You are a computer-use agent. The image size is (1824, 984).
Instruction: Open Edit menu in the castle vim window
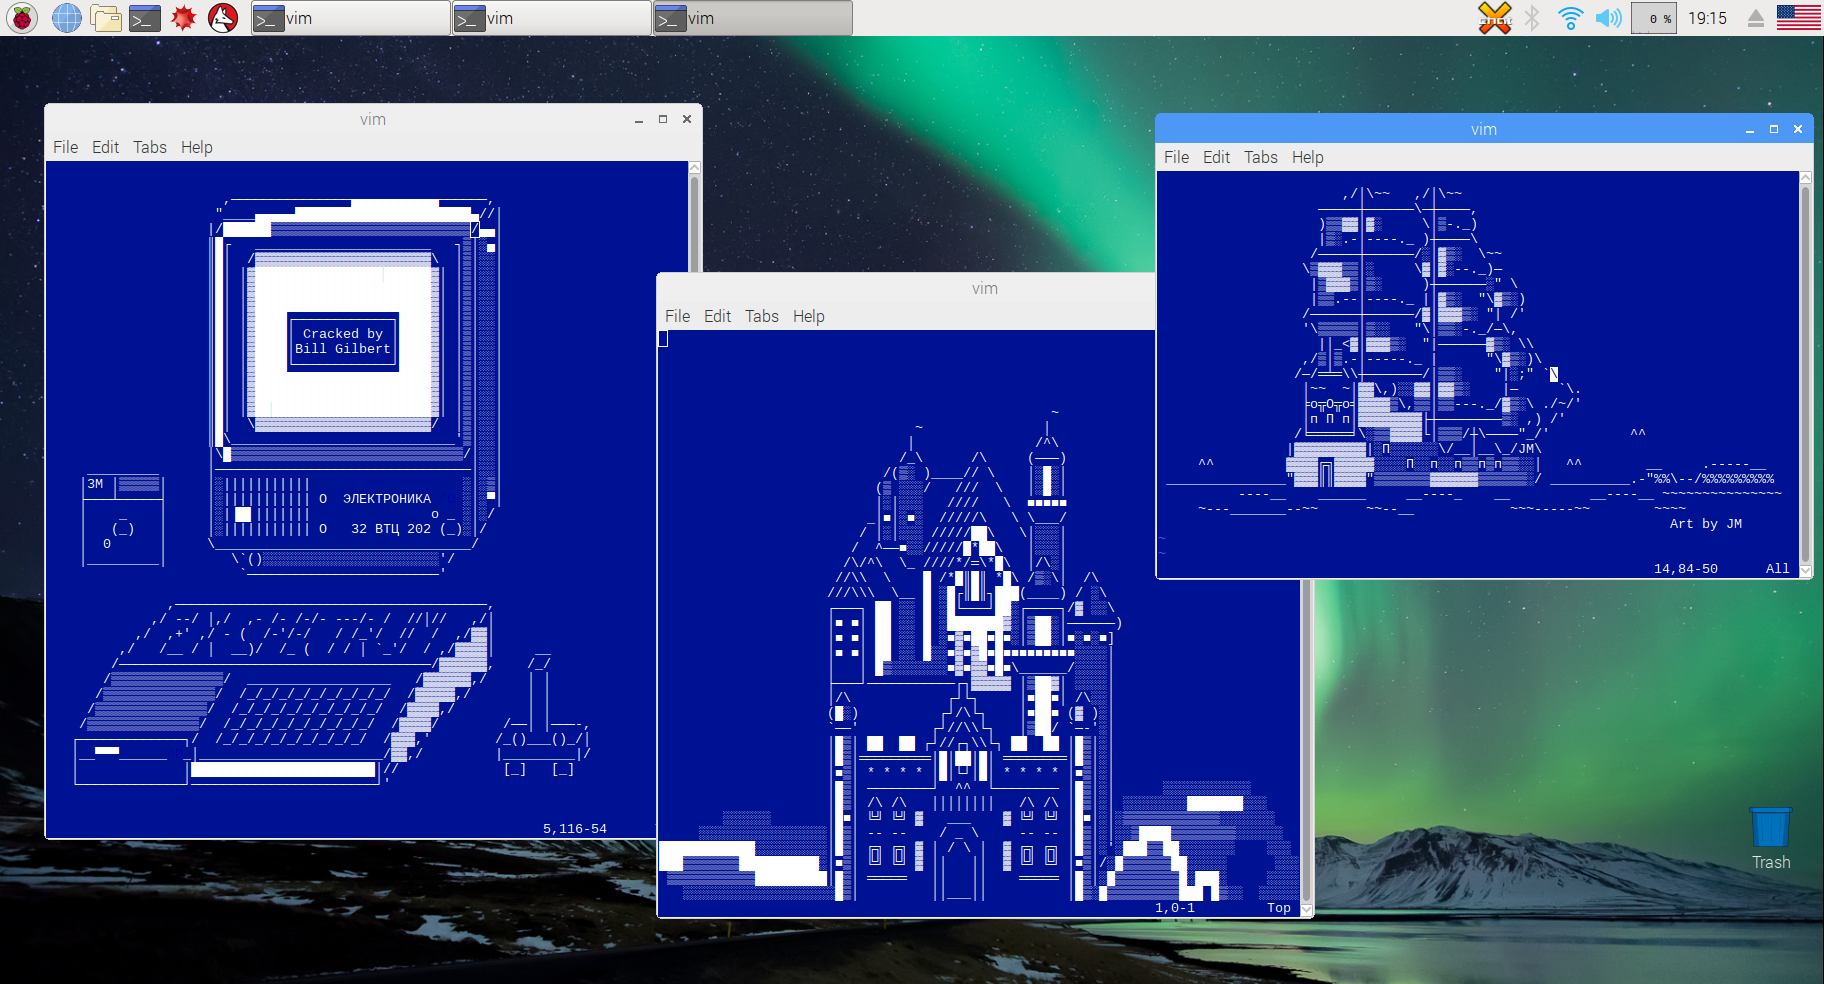tap(717, 316)
